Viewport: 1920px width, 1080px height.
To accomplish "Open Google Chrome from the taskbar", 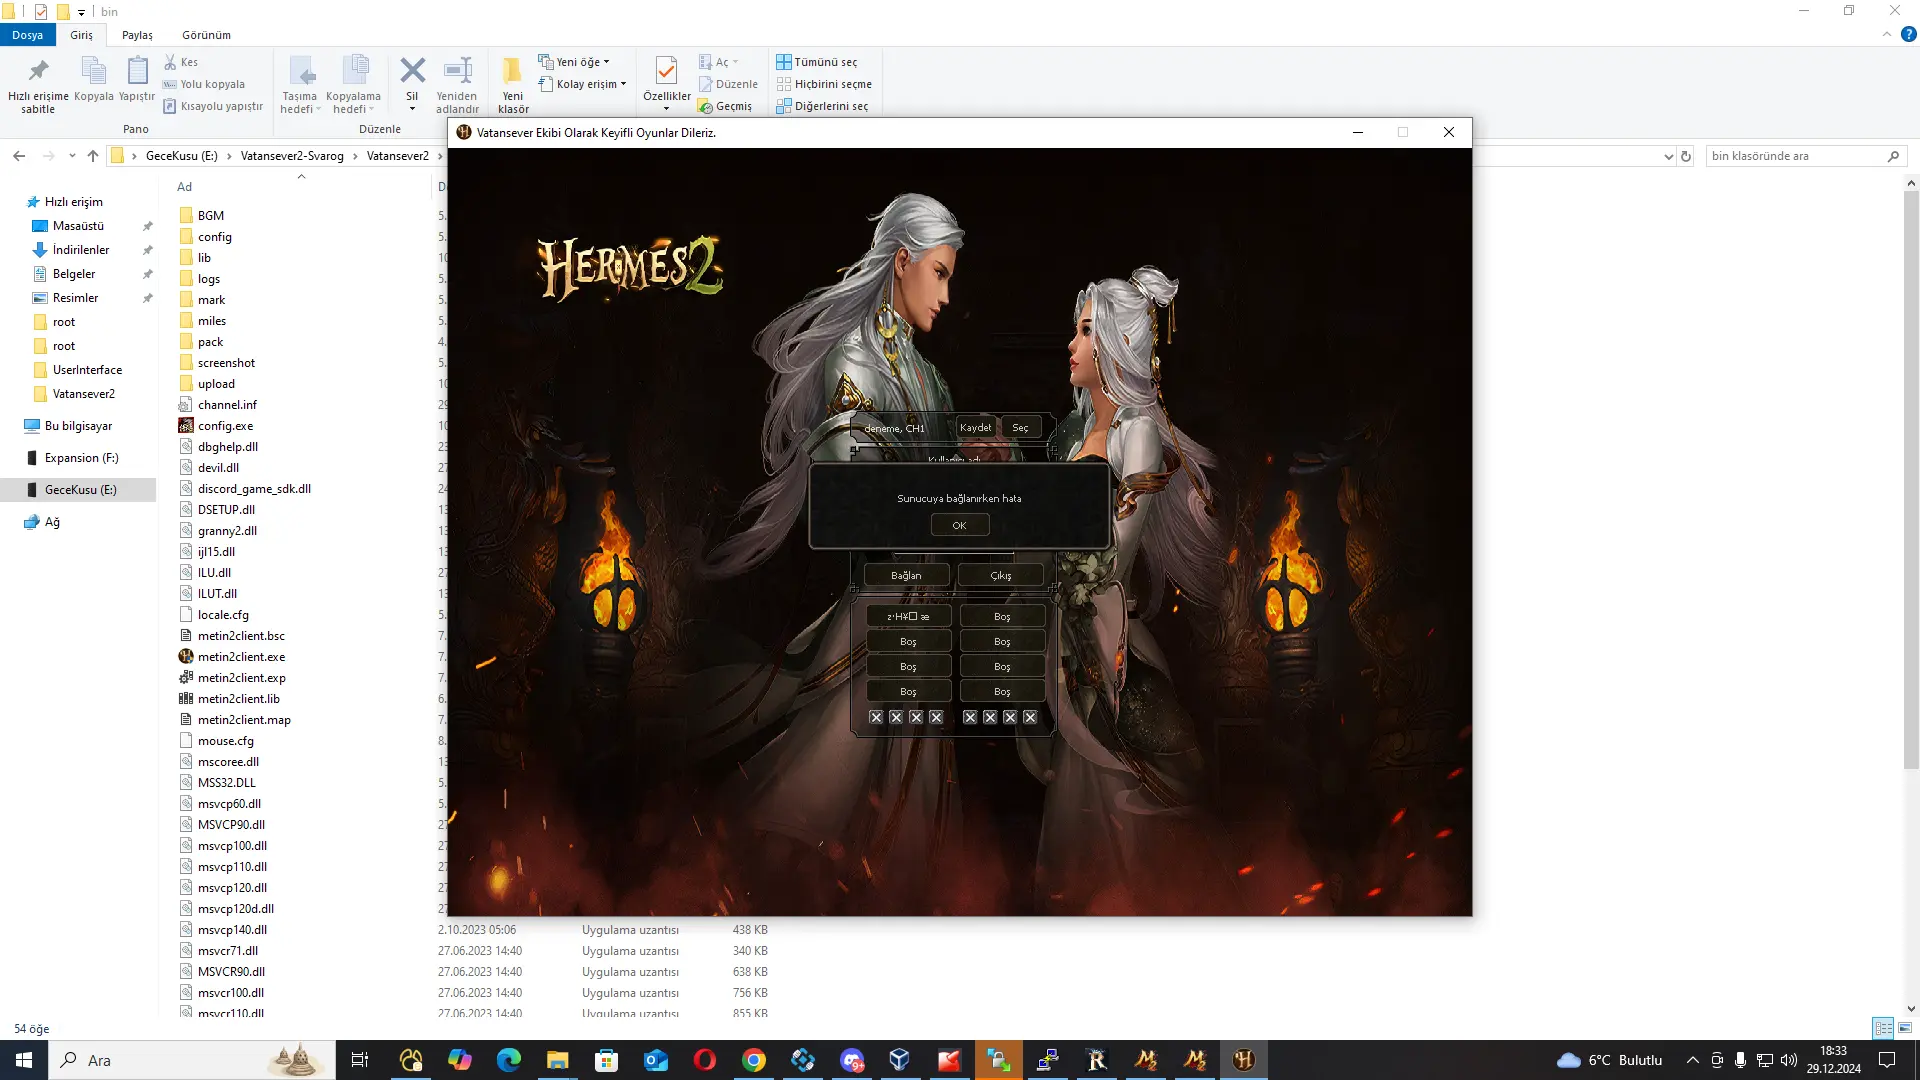I will (x=754, y=1060).
